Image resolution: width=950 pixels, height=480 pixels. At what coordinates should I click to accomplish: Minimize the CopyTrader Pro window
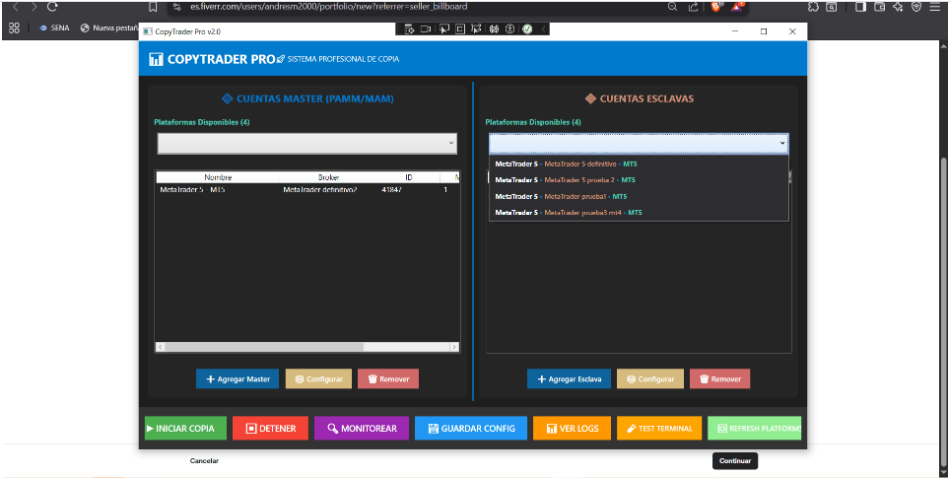[x=735, y=32]
